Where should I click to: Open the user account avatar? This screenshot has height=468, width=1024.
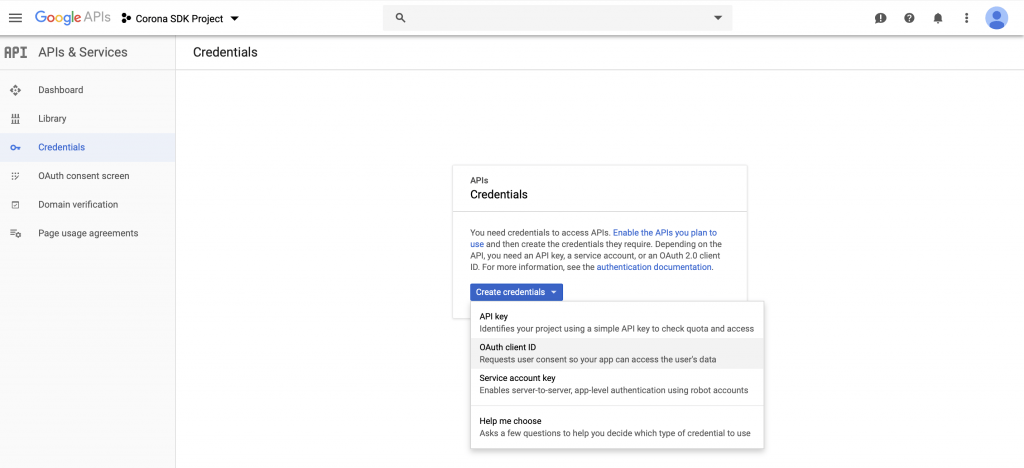pos(996,18)
